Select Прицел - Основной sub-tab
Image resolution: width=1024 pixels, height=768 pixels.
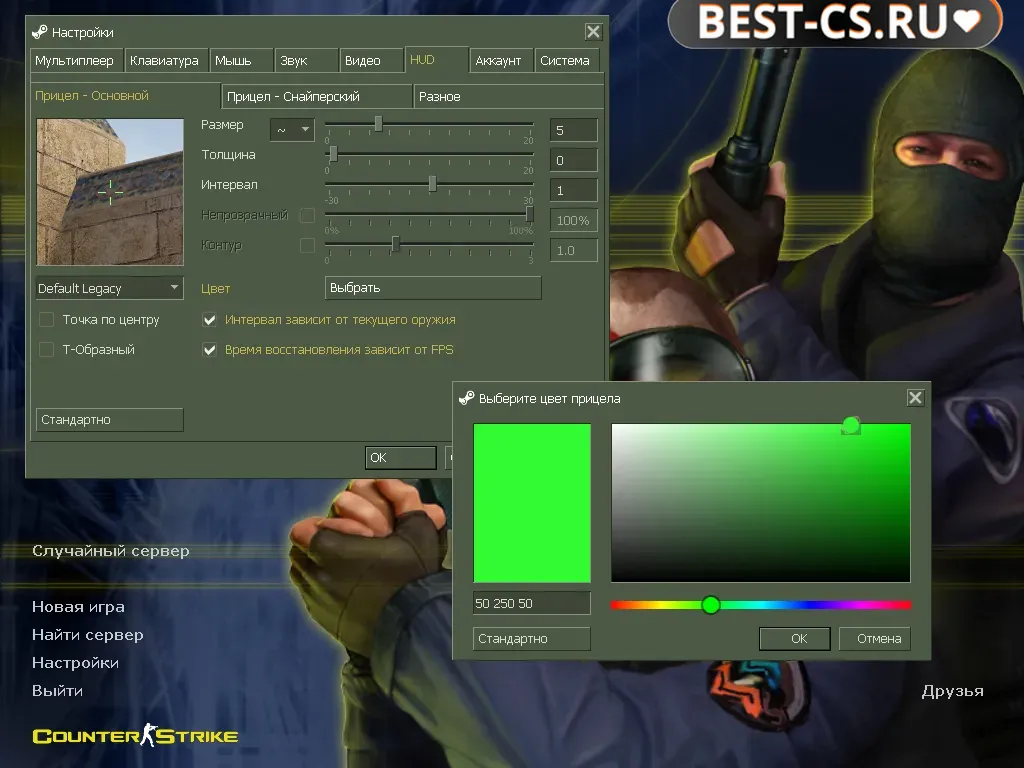coord(125,95)
